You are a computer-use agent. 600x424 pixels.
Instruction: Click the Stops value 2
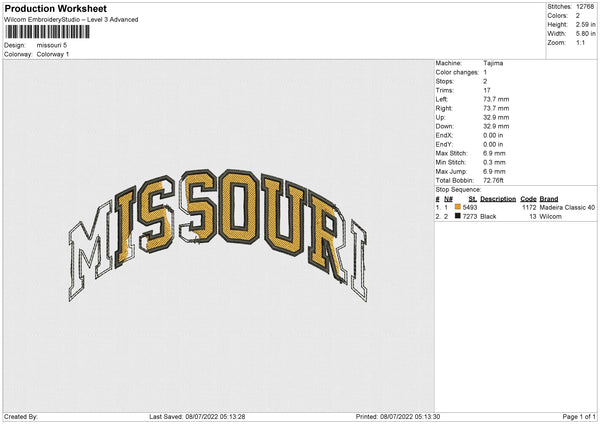pos(485,81)
